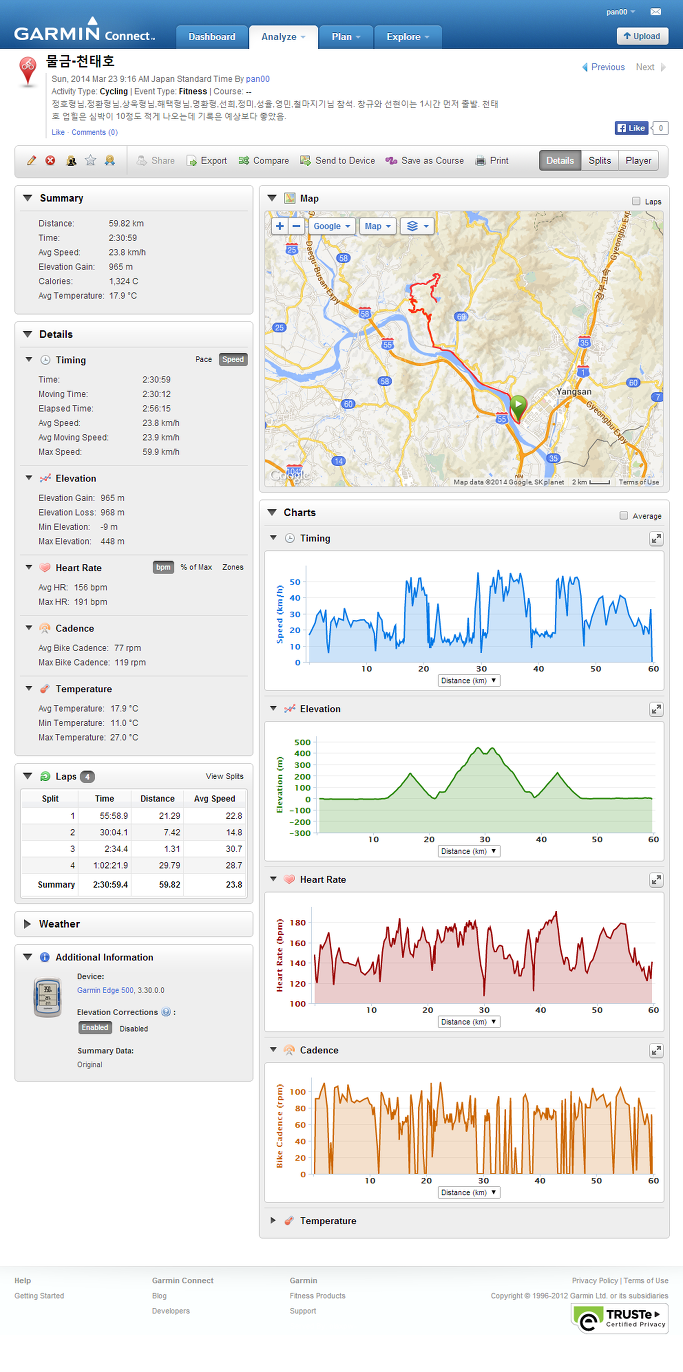Zoom in the map with the plus button
This screenshot has height=1372, width=683.
[280, 226]
